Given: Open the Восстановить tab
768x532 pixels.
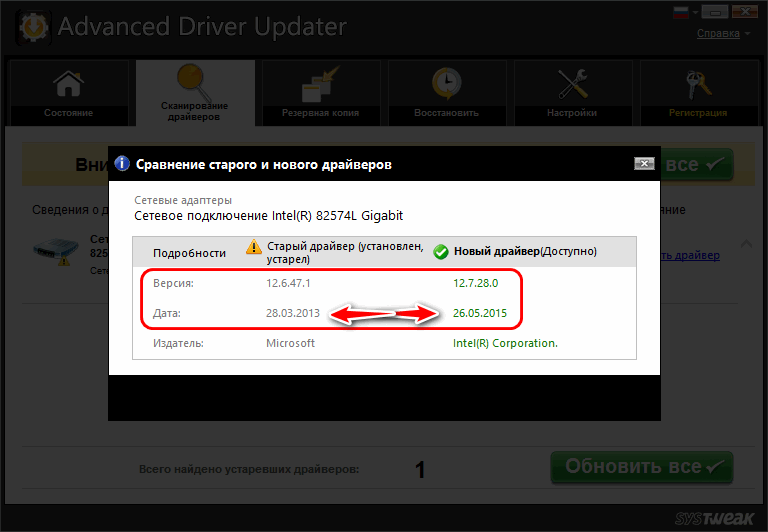Looking at the screenshot, I should click(x=447, y=93).
